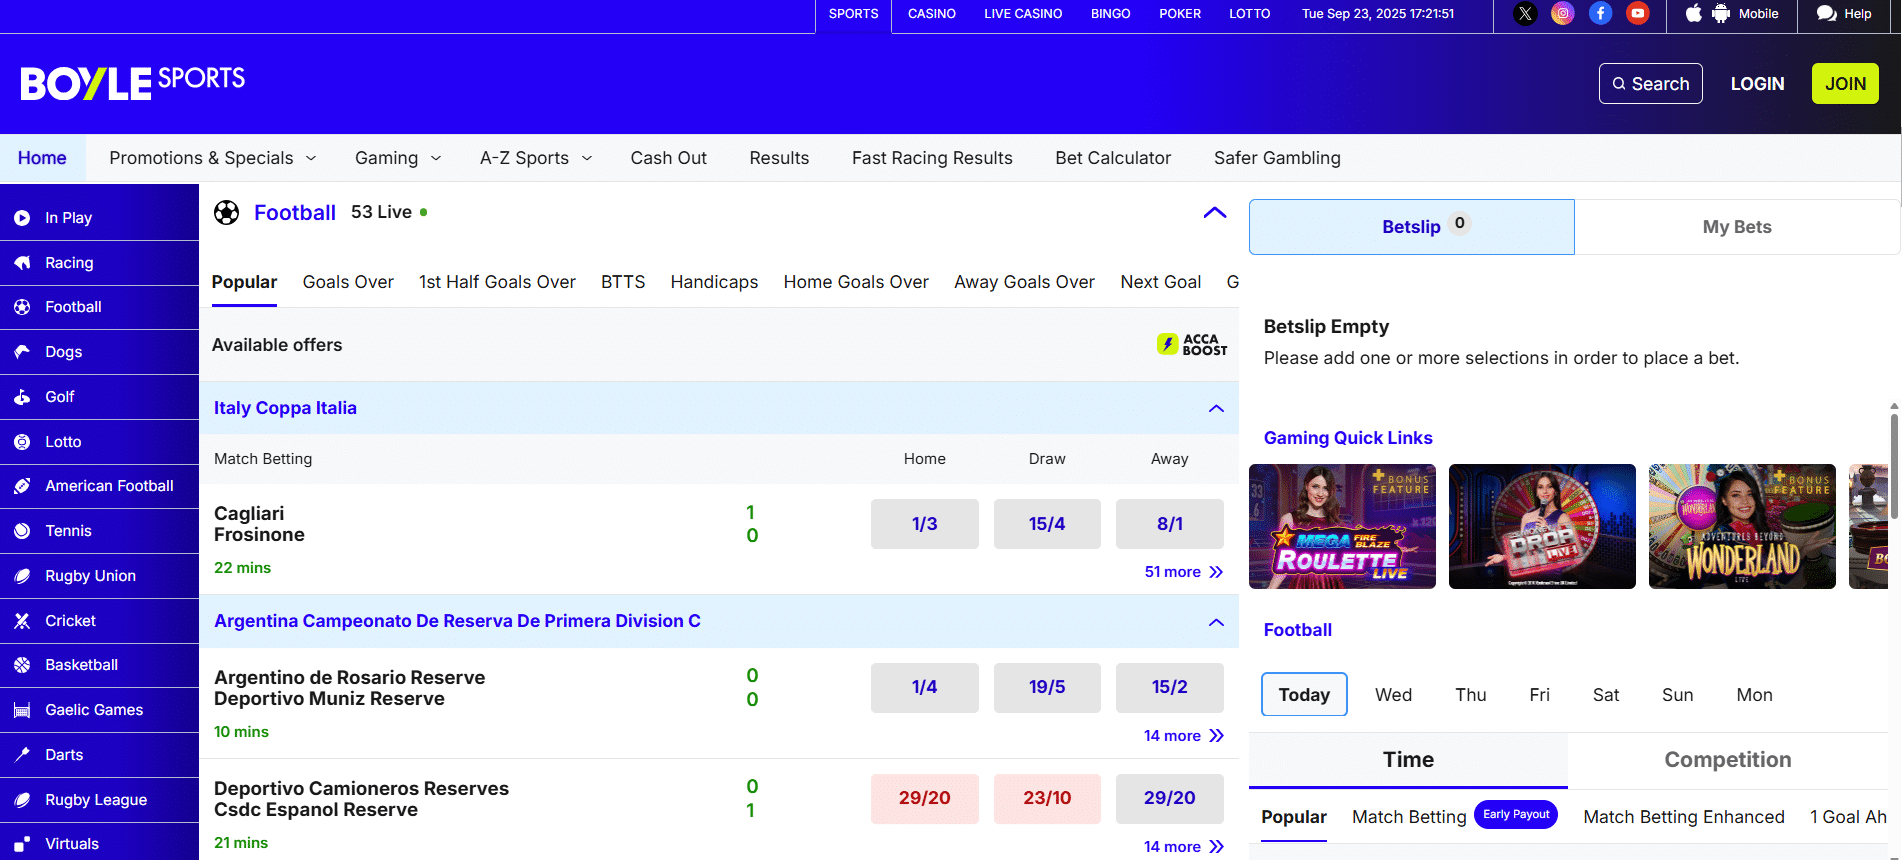Expand the Gaming dropdown menu
Screen dimensions: 1902x860
(x=398, y=158)
